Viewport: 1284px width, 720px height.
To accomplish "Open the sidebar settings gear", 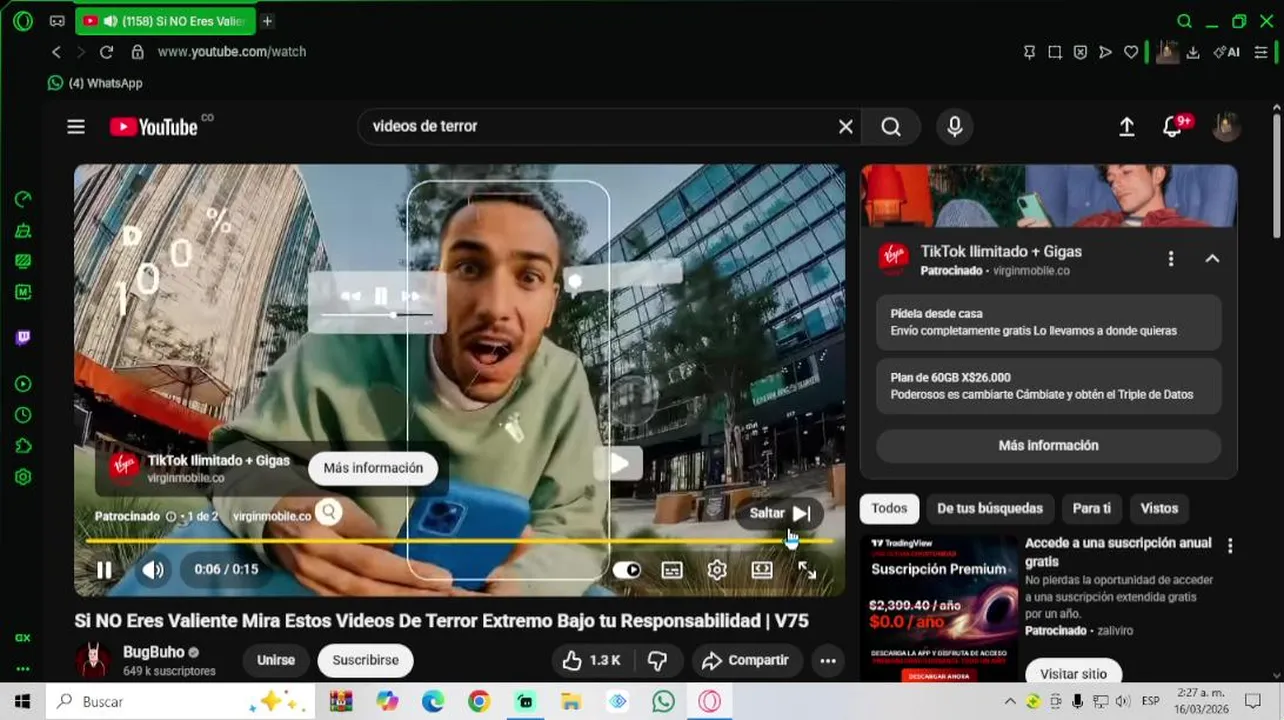I will pyautogui.click(x=23, y=477).
